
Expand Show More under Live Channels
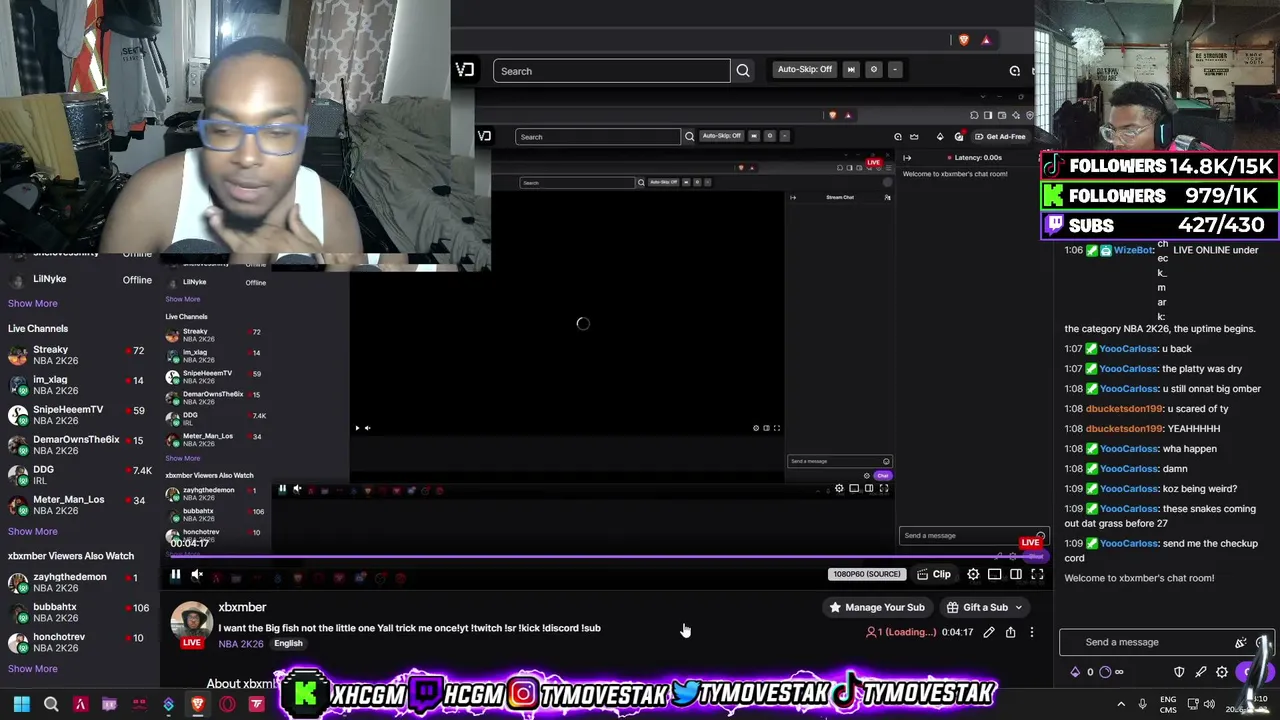point(33,531)
